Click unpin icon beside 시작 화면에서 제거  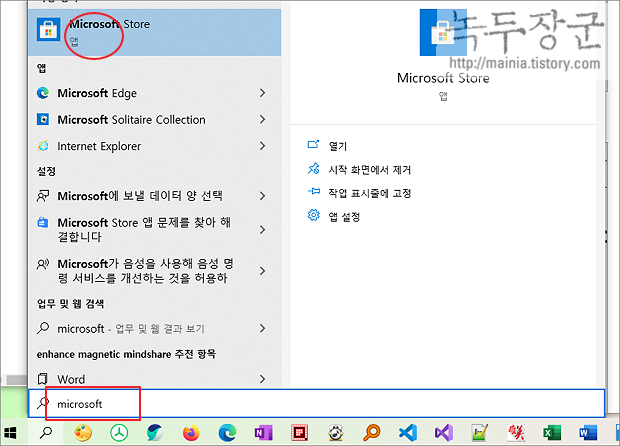pyautogui.click(x=314, y=168)
